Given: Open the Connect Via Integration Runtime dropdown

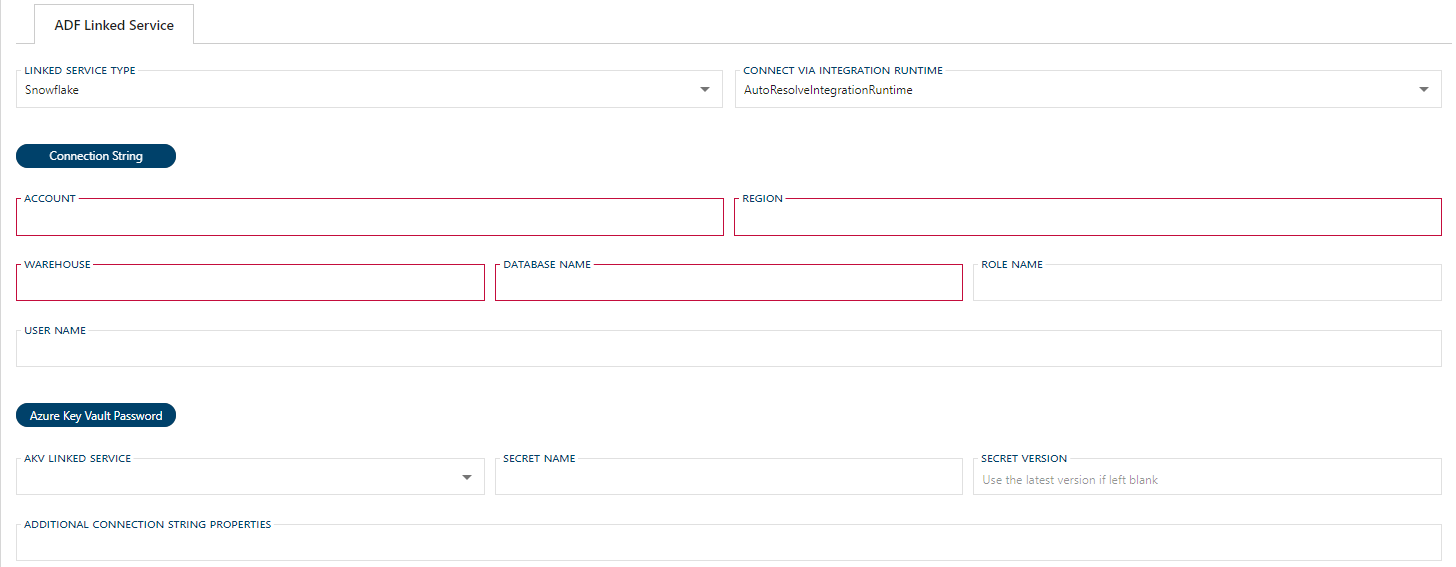Looking at the screenshot, I should (1088, 90).
